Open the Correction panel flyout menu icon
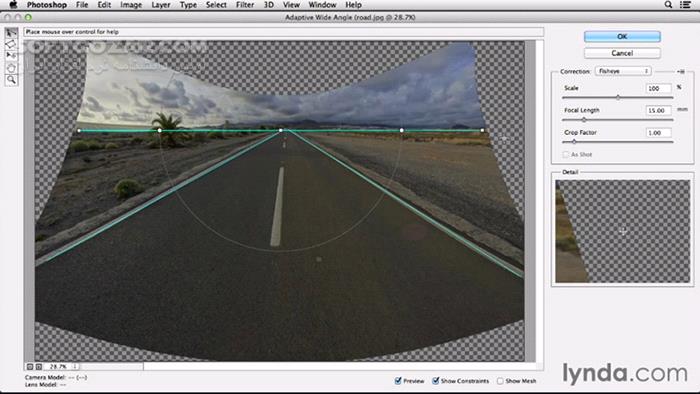 point(681,71)
